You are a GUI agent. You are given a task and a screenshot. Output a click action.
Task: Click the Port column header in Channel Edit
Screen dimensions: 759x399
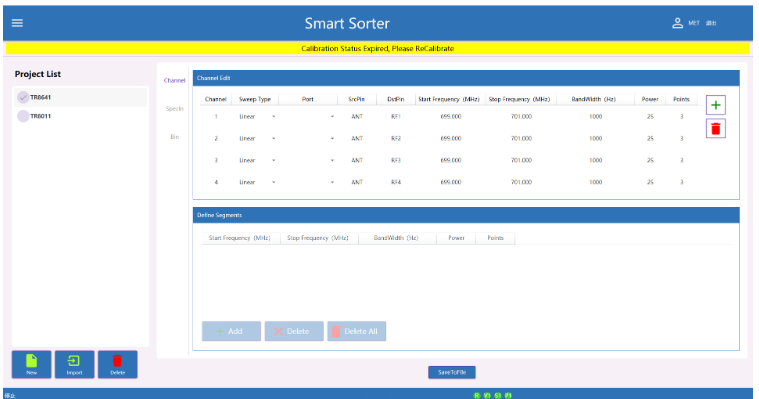point(307,99)
